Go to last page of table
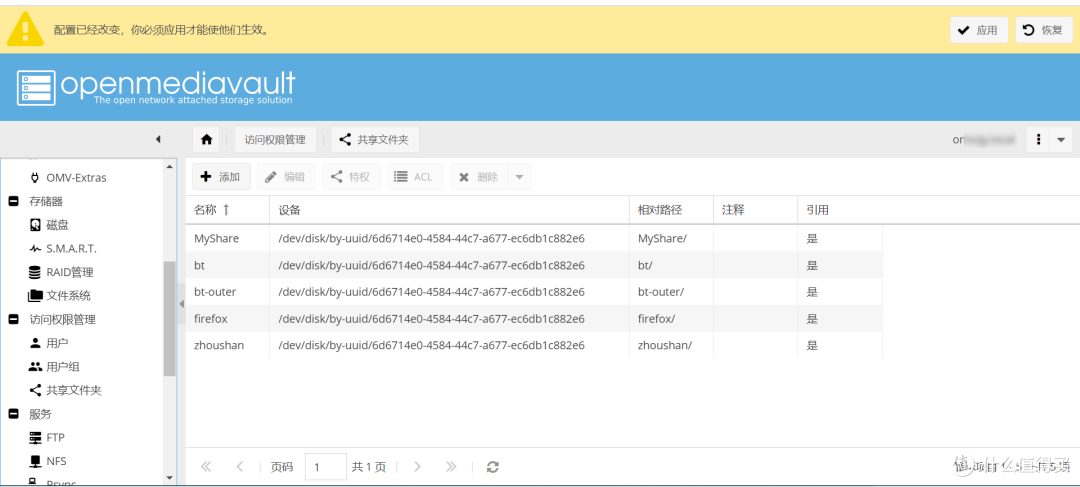The width and height of the screenshot is (1080, 487). (451, 466)
